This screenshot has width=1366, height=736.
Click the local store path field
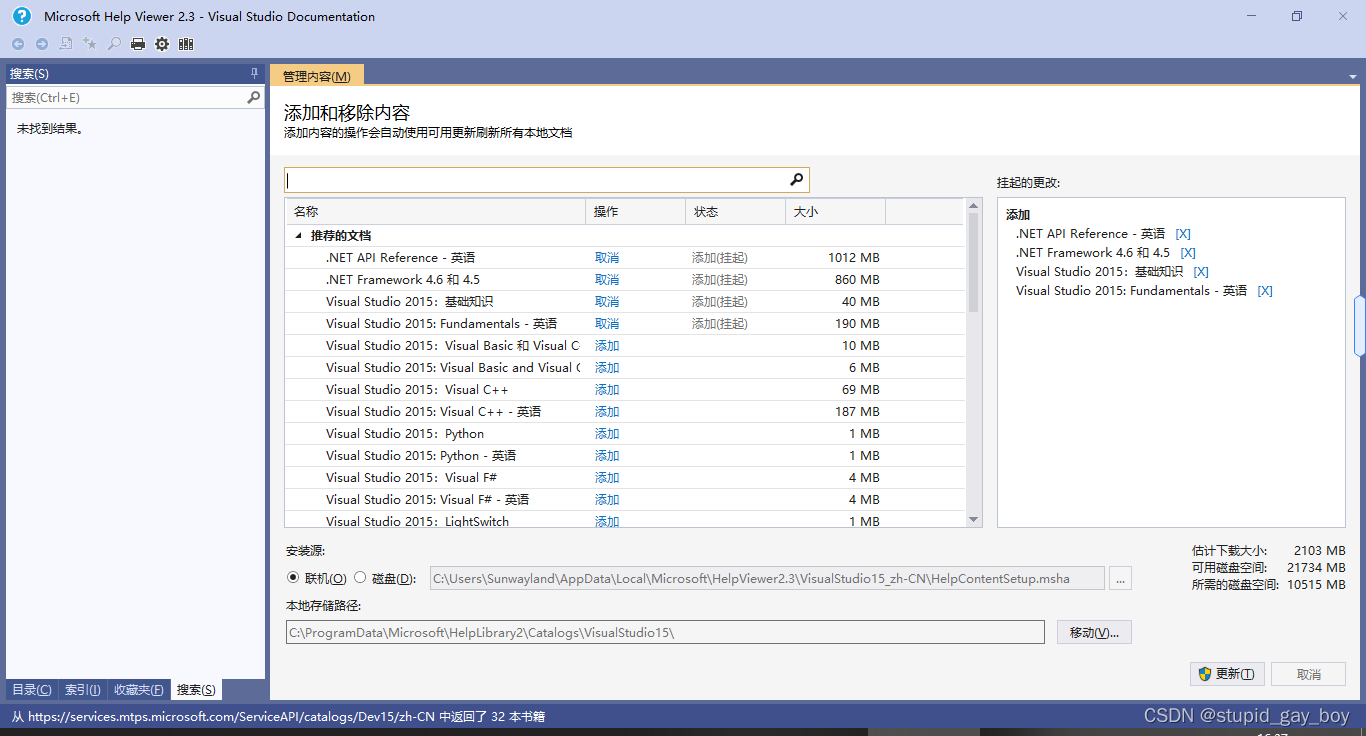click(665, 632)
